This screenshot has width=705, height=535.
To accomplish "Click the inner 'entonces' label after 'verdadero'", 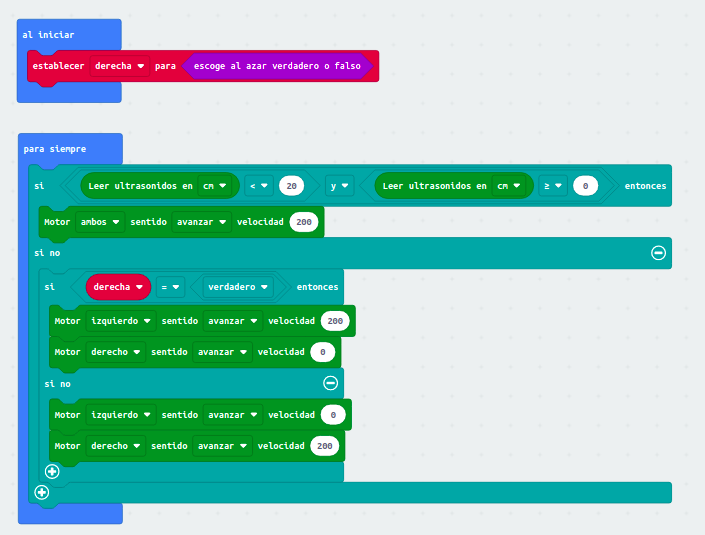I will pos(317,287).
